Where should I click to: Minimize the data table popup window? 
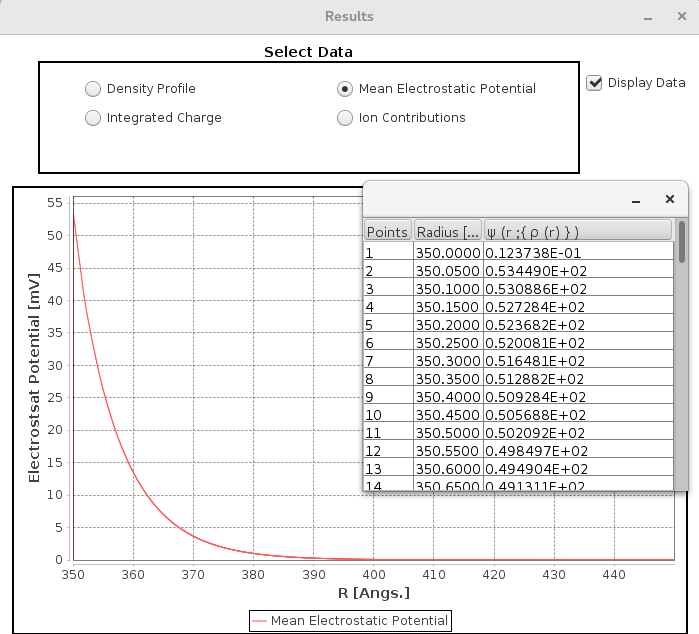(x=635, y=200)
